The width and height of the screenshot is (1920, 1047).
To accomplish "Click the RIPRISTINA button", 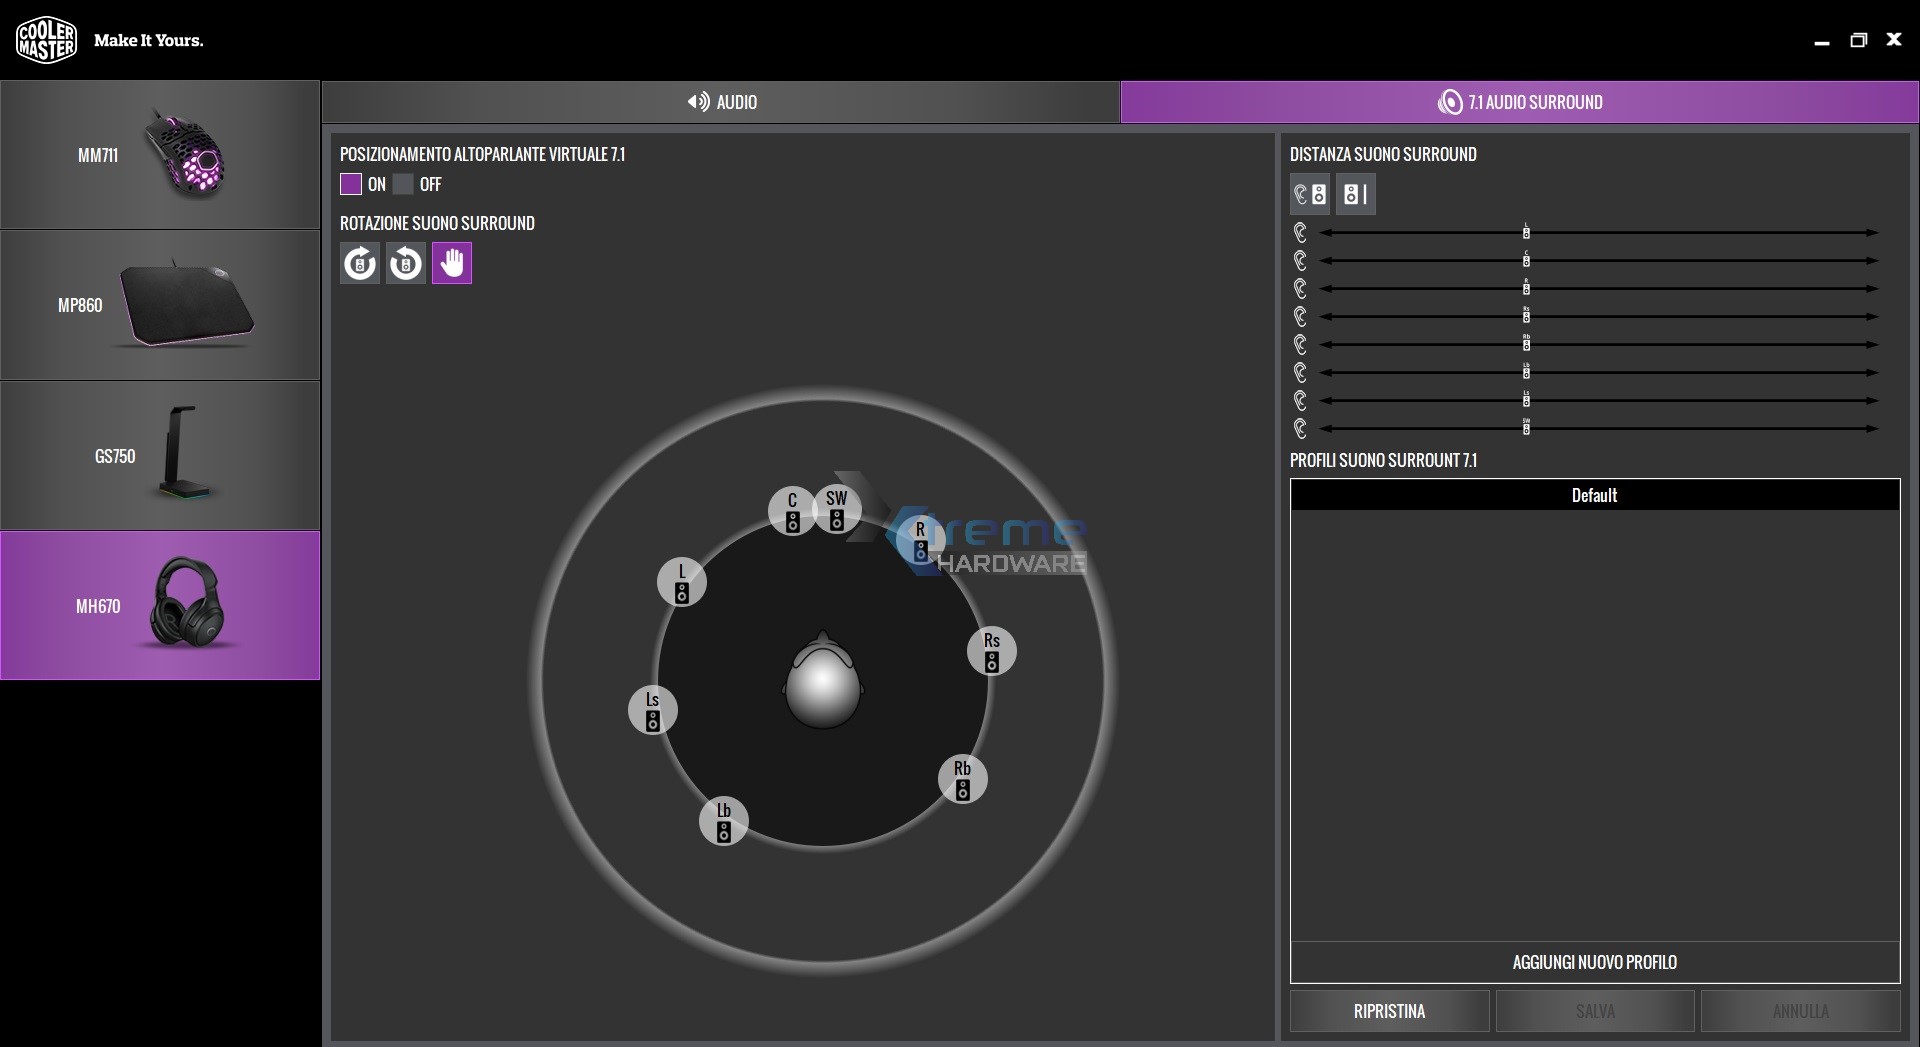I will click(x=1389, y=1011).
